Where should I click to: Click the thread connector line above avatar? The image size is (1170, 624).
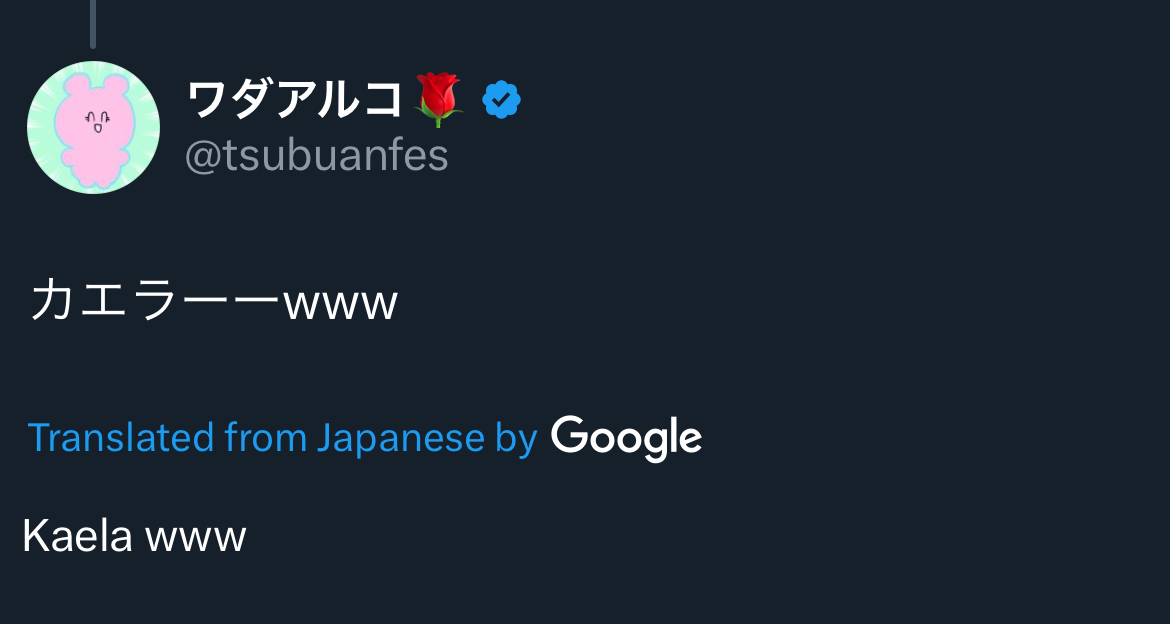(x=93, y=23)
